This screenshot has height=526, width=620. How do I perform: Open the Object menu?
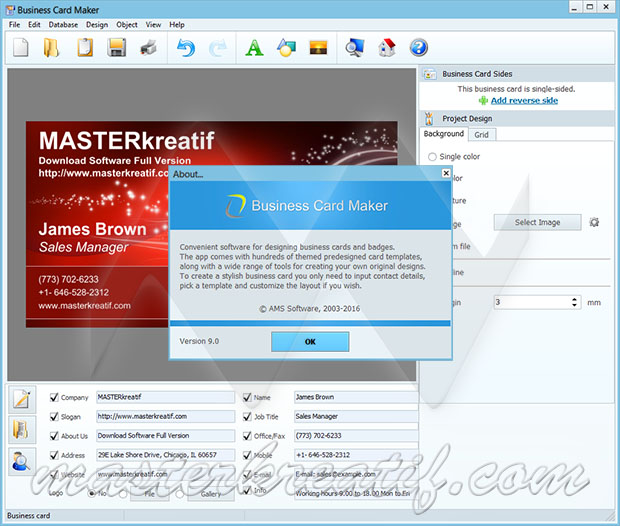coord(127,25)
